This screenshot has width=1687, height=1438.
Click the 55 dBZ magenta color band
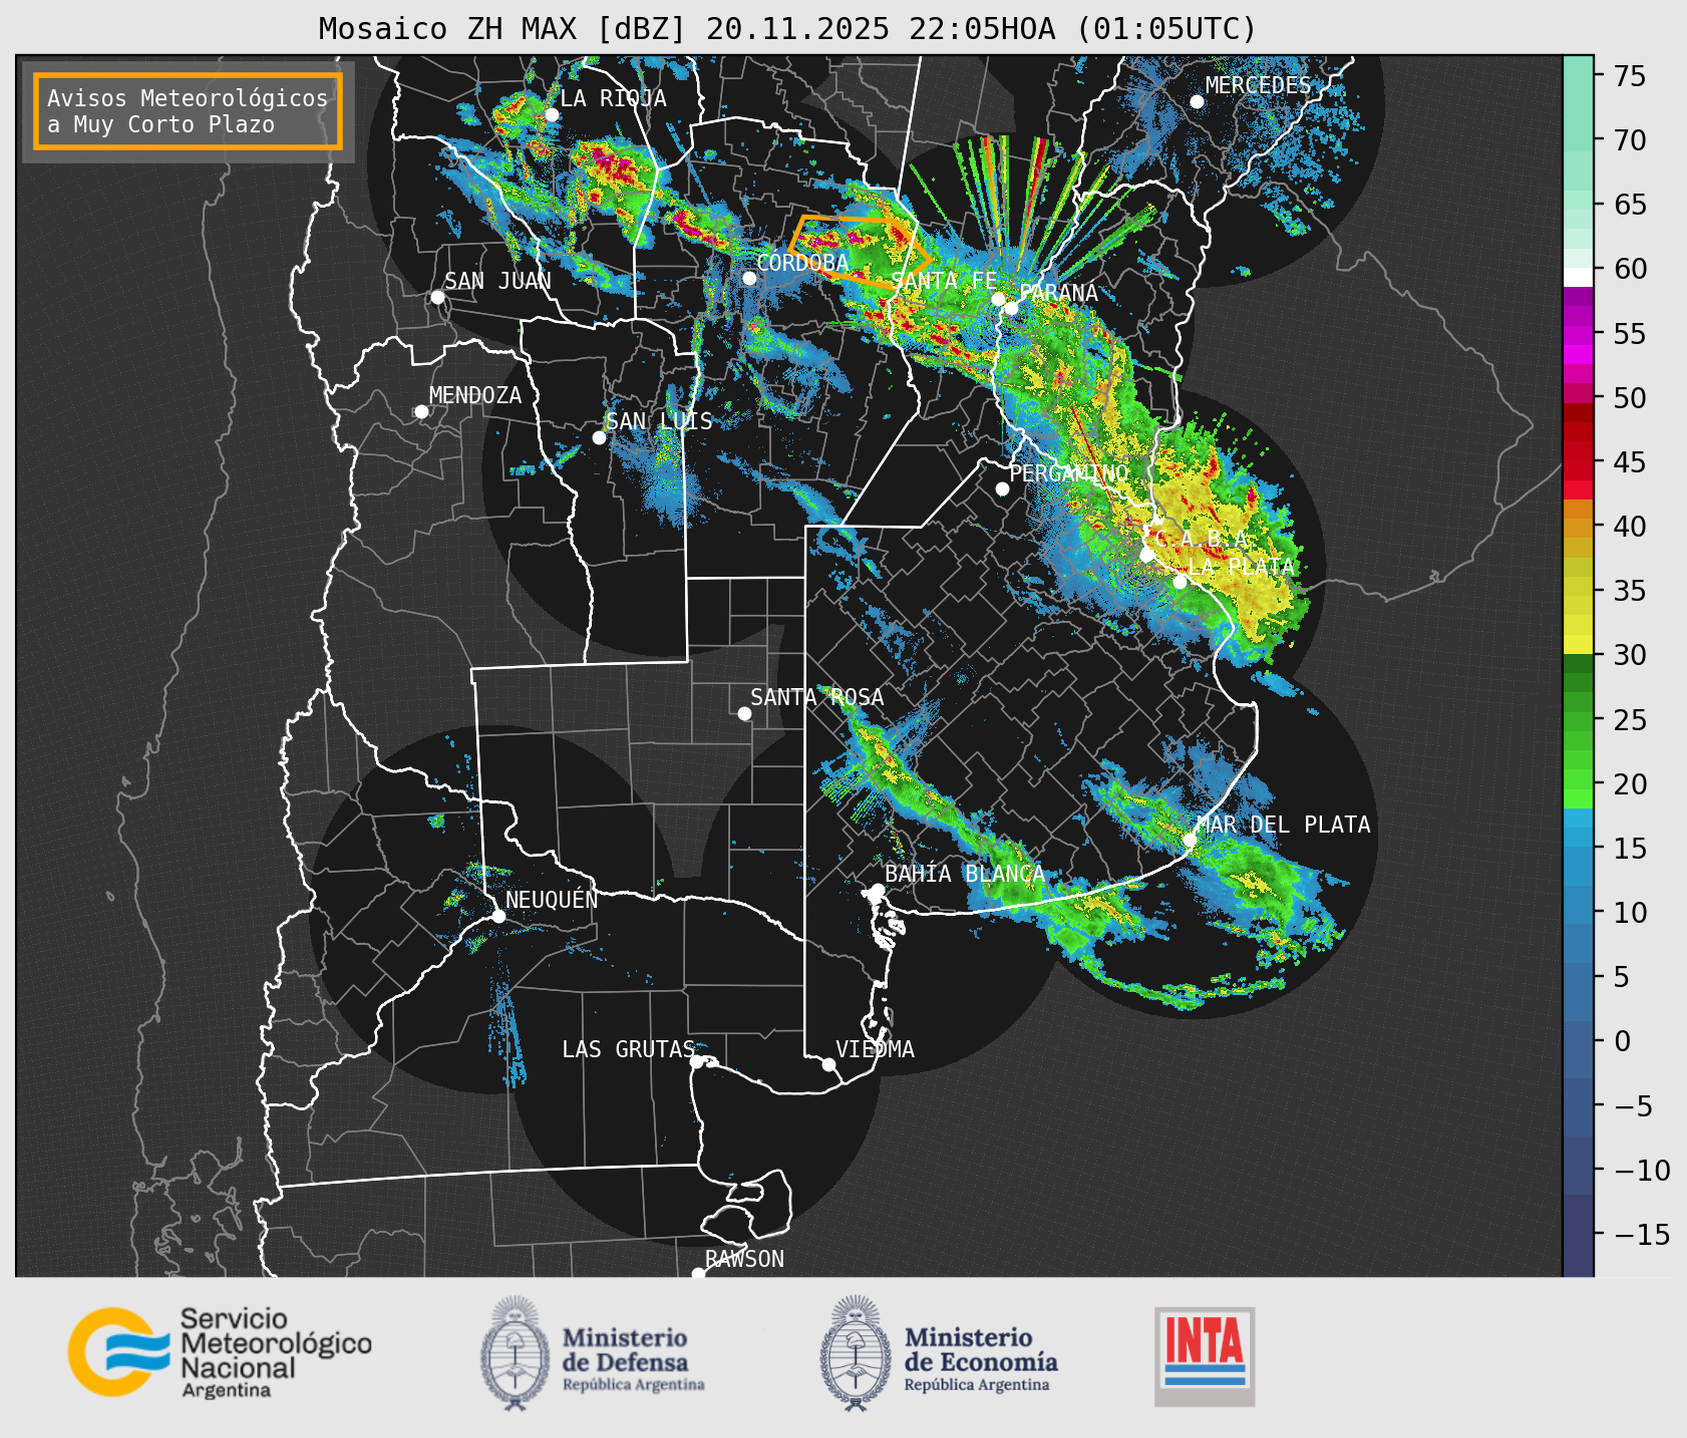coord(1578,333)
